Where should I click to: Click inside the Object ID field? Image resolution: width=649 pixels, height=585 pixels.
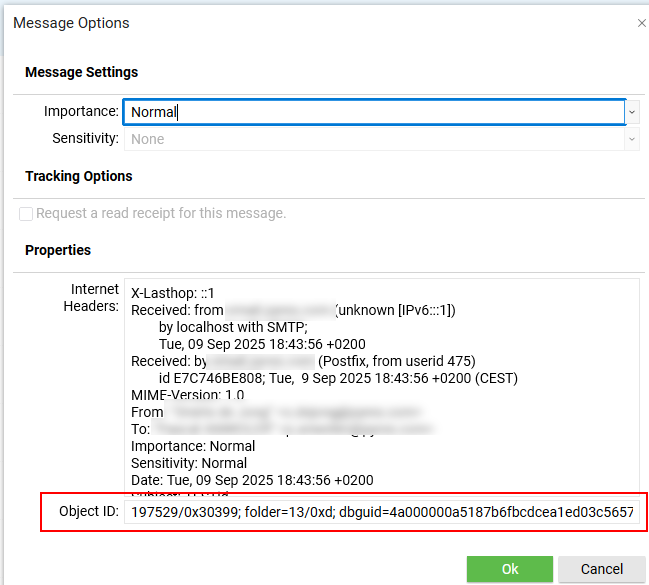381,512
